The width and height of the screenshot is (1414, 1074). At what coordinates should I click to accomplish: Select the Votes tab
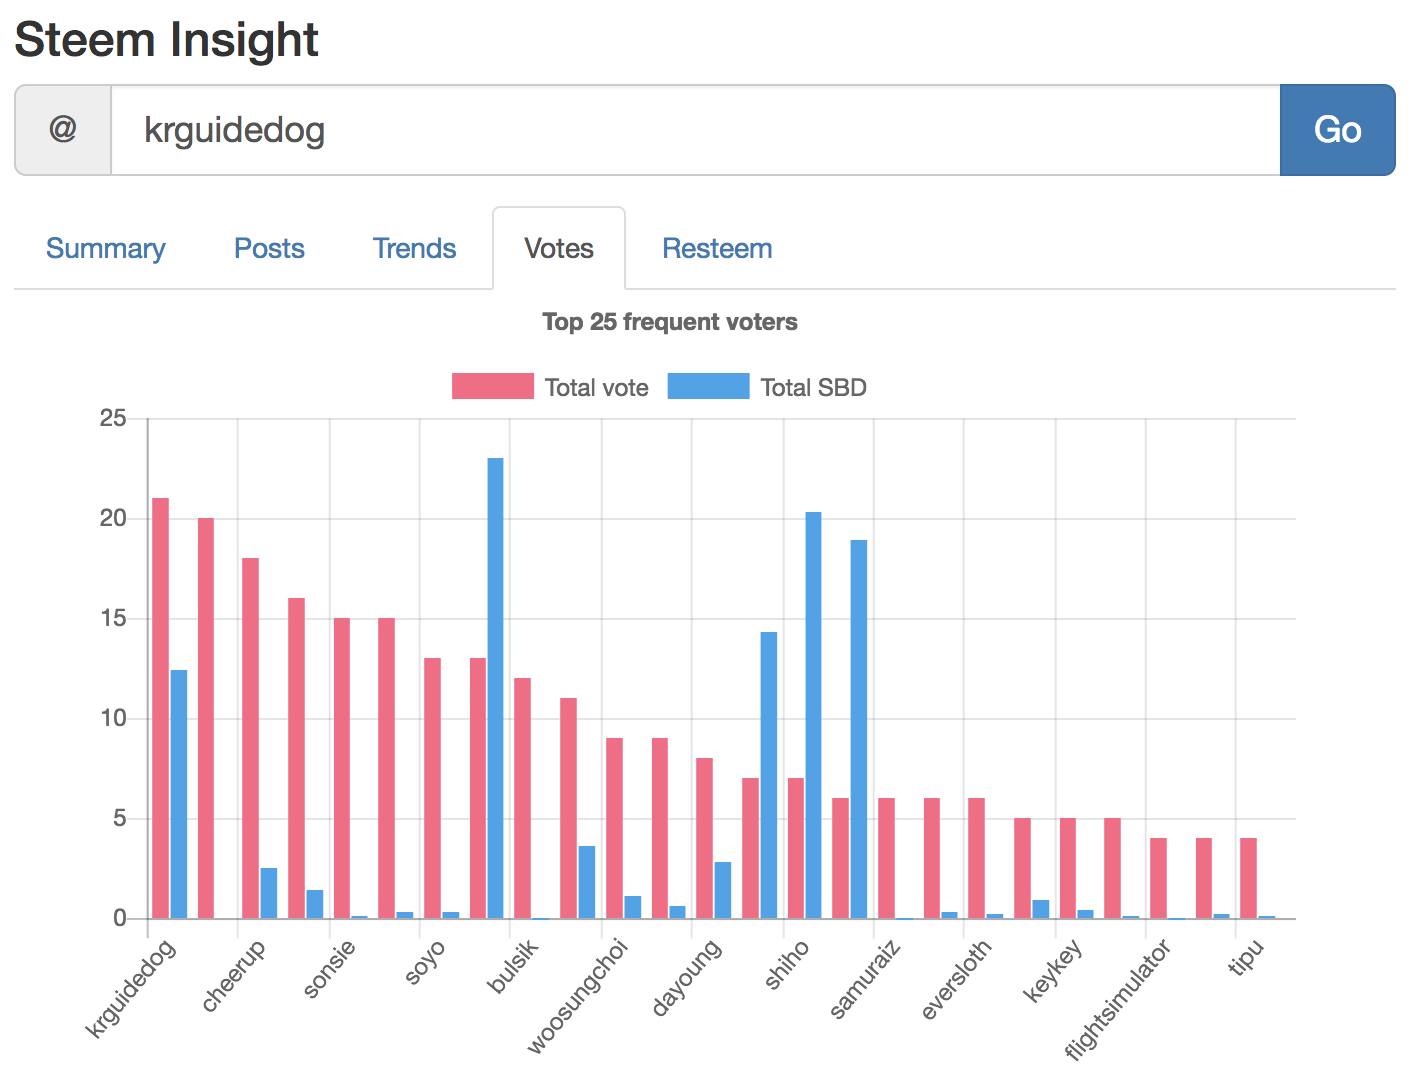(559, 248)
